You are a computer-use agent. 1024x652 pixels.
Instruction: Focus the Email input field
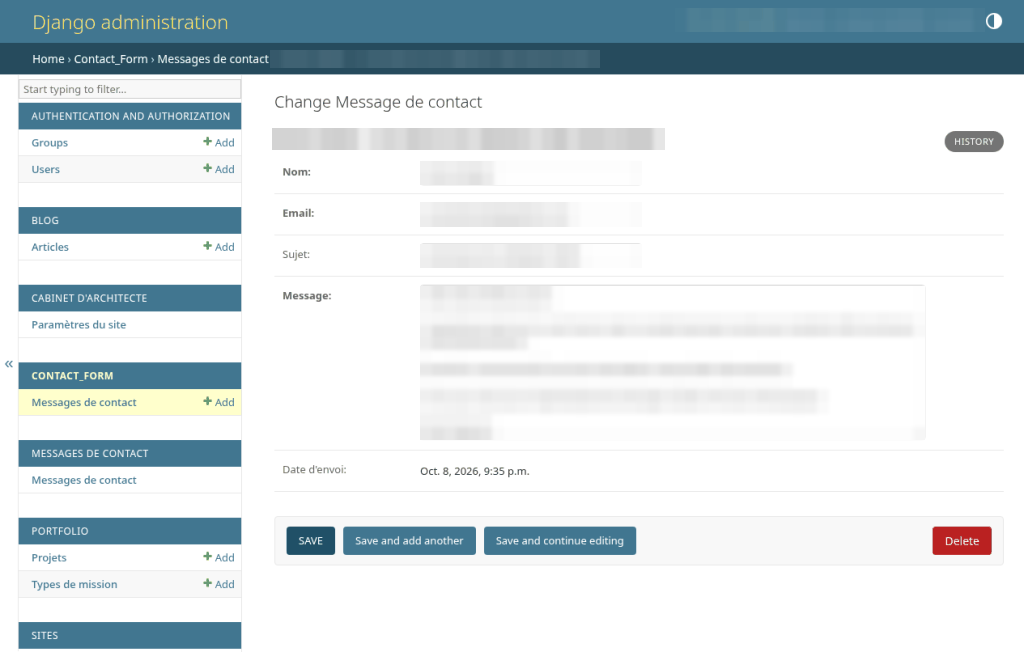pos(530,214)
